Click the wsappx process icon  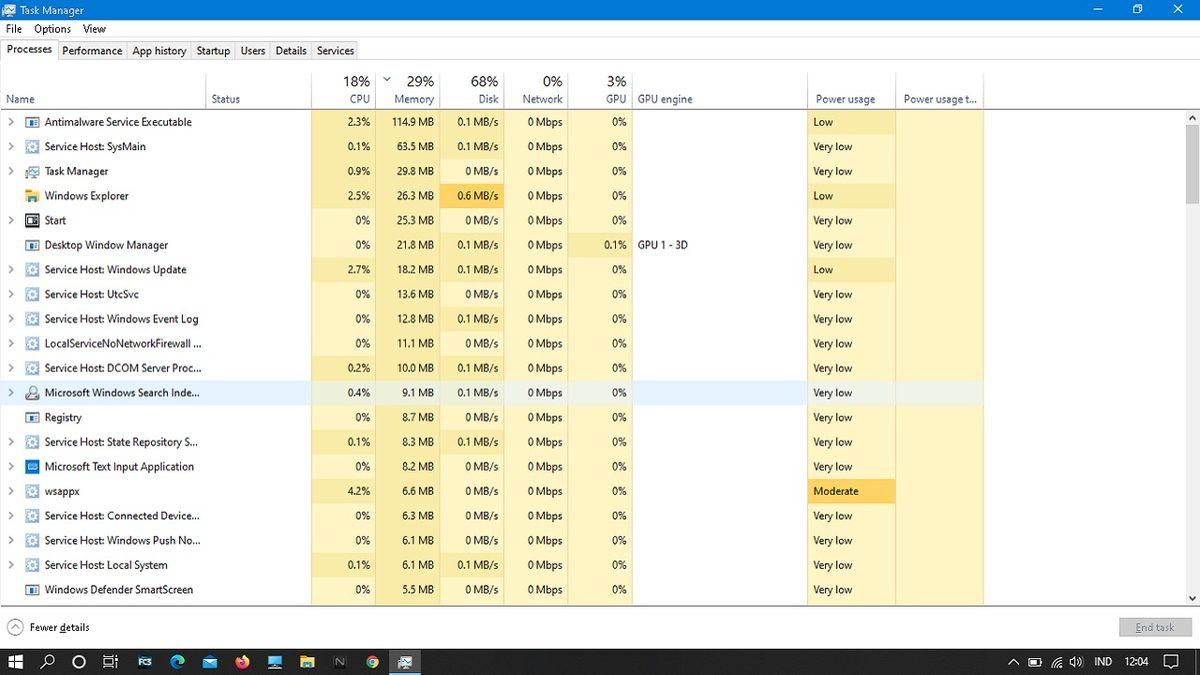(33, 491)
